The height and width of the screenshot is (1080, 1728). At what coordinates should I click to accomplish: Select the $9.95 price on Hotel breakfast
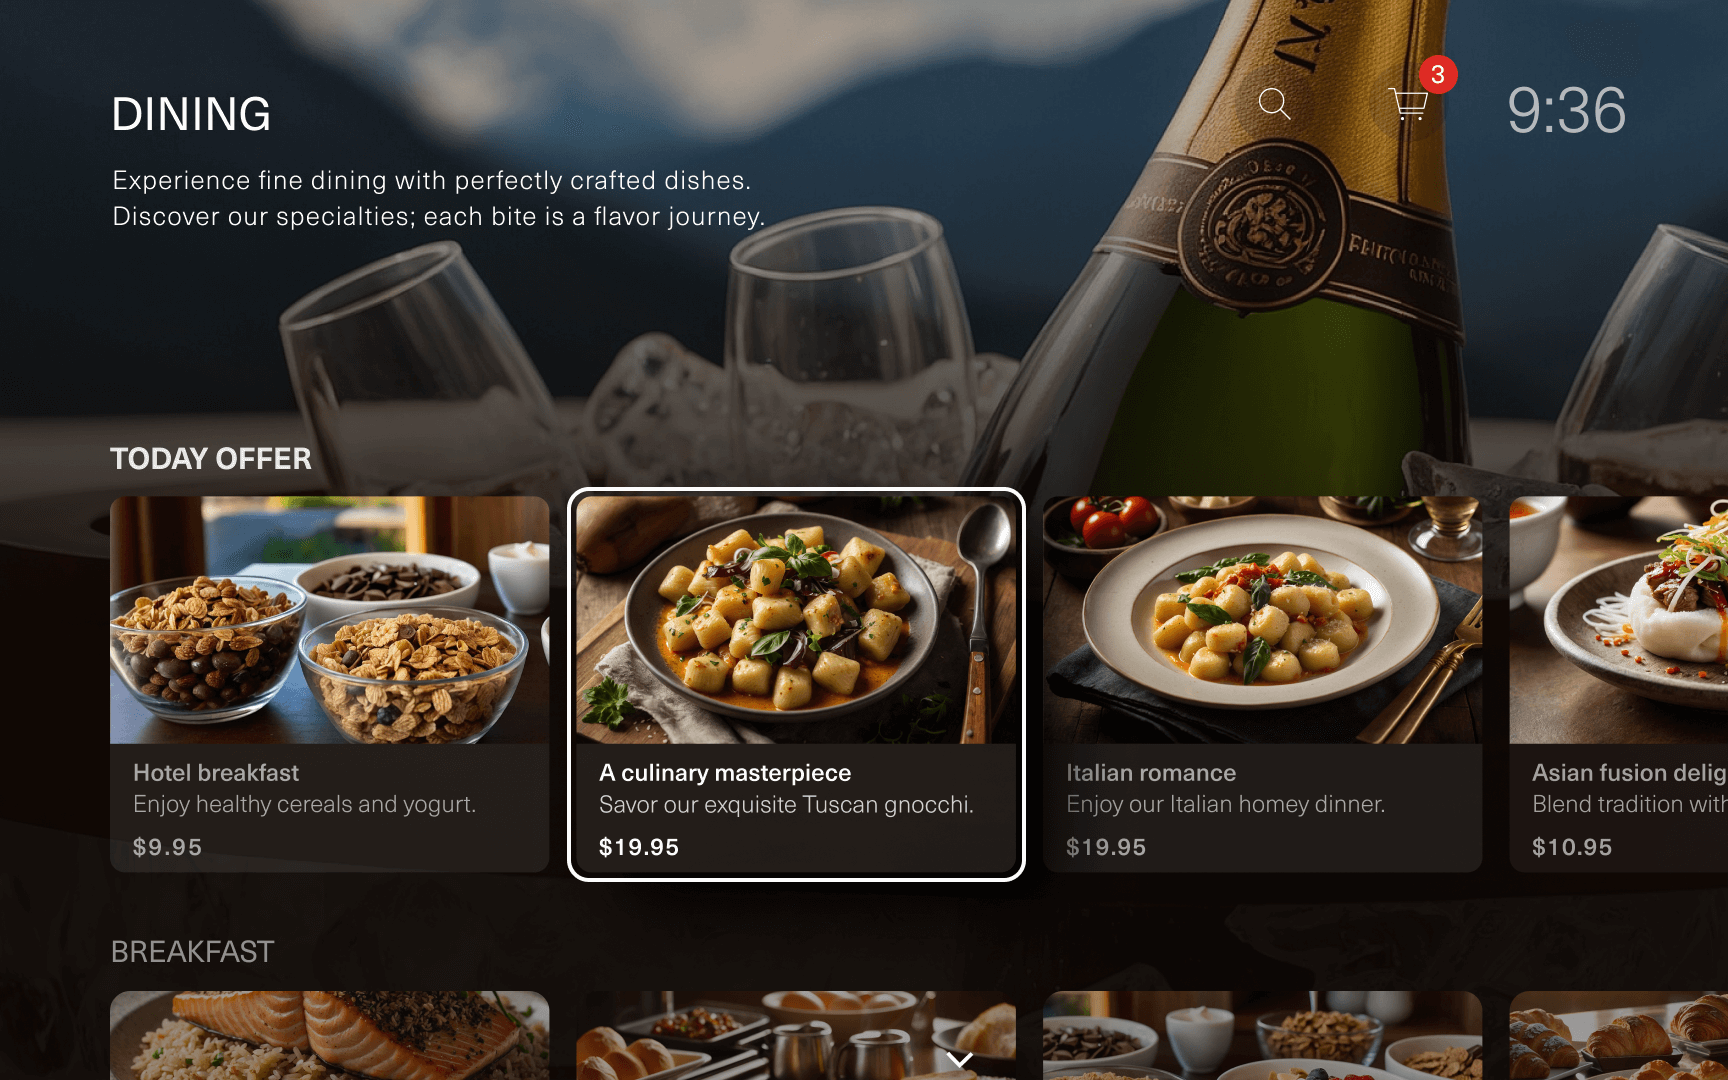point(167,847)
